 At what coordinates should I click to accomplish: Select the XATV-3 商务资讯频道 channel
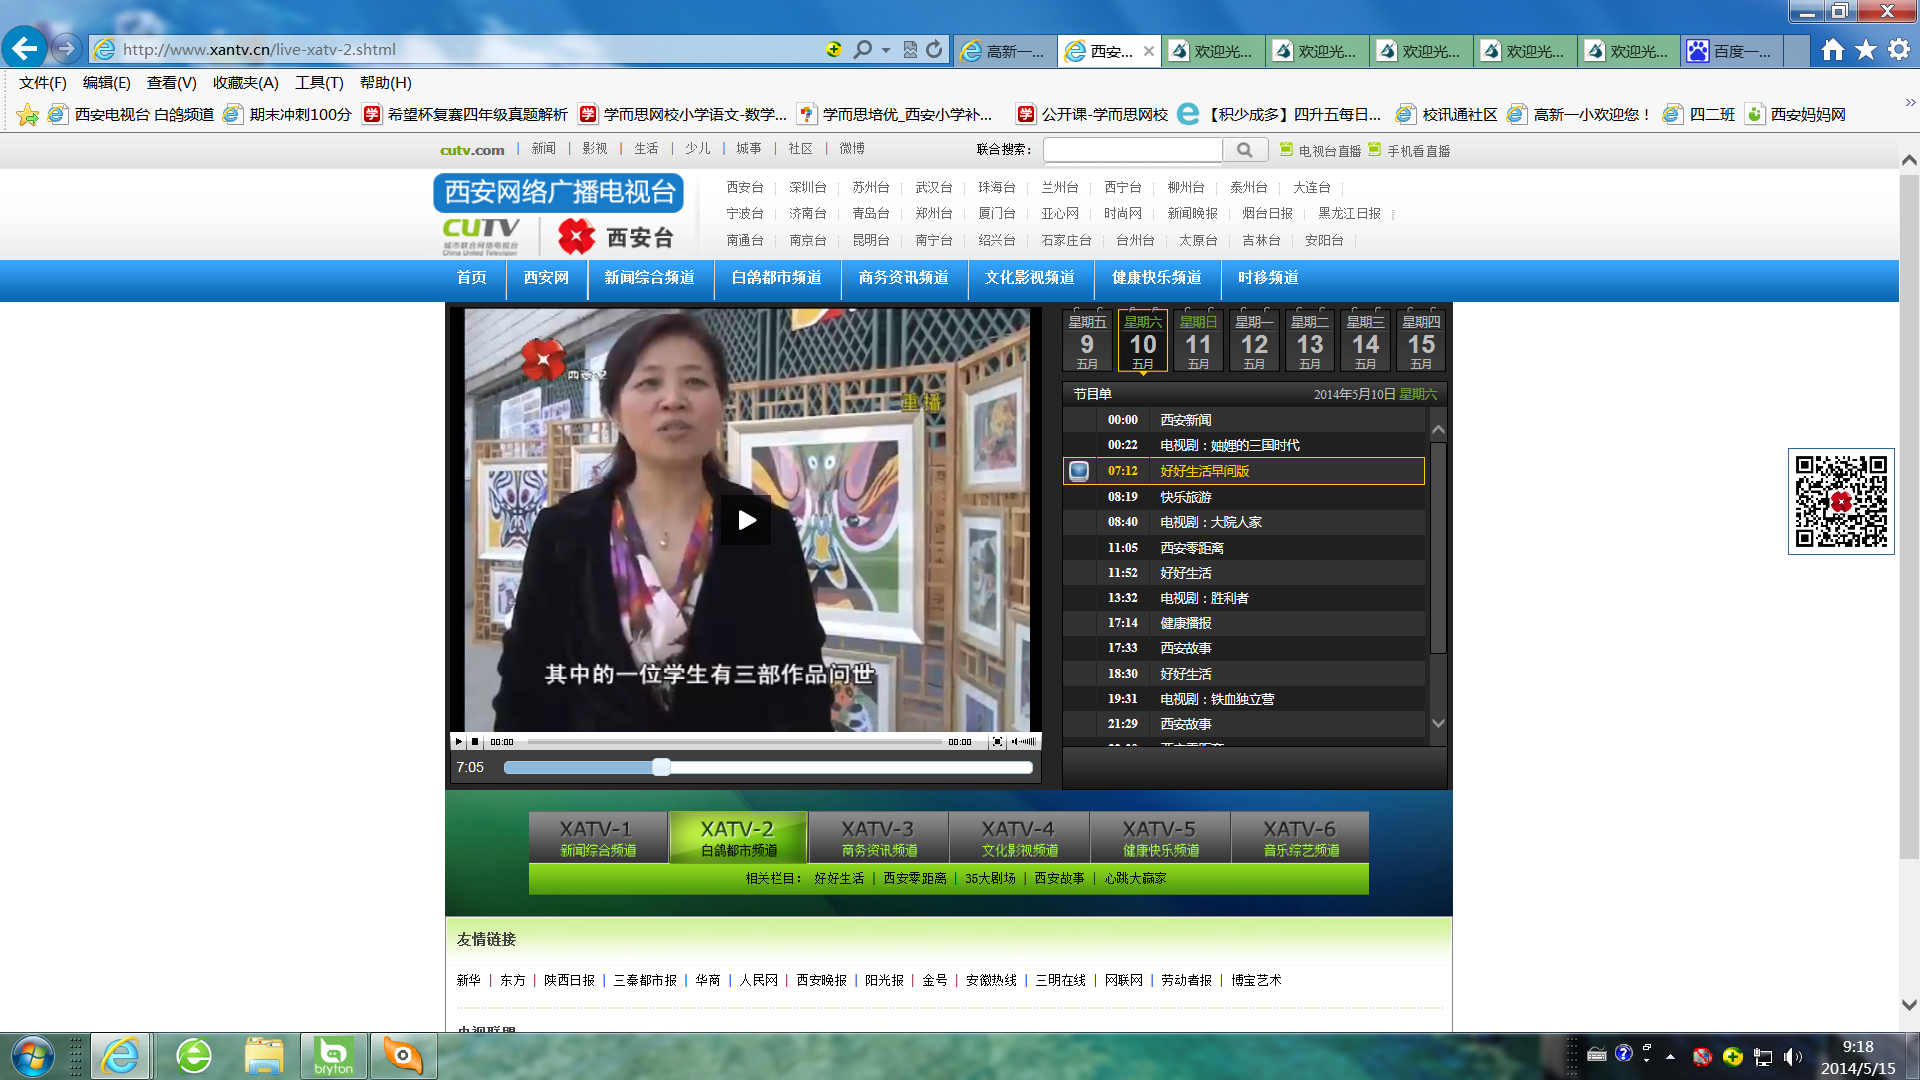pos(879,838)
